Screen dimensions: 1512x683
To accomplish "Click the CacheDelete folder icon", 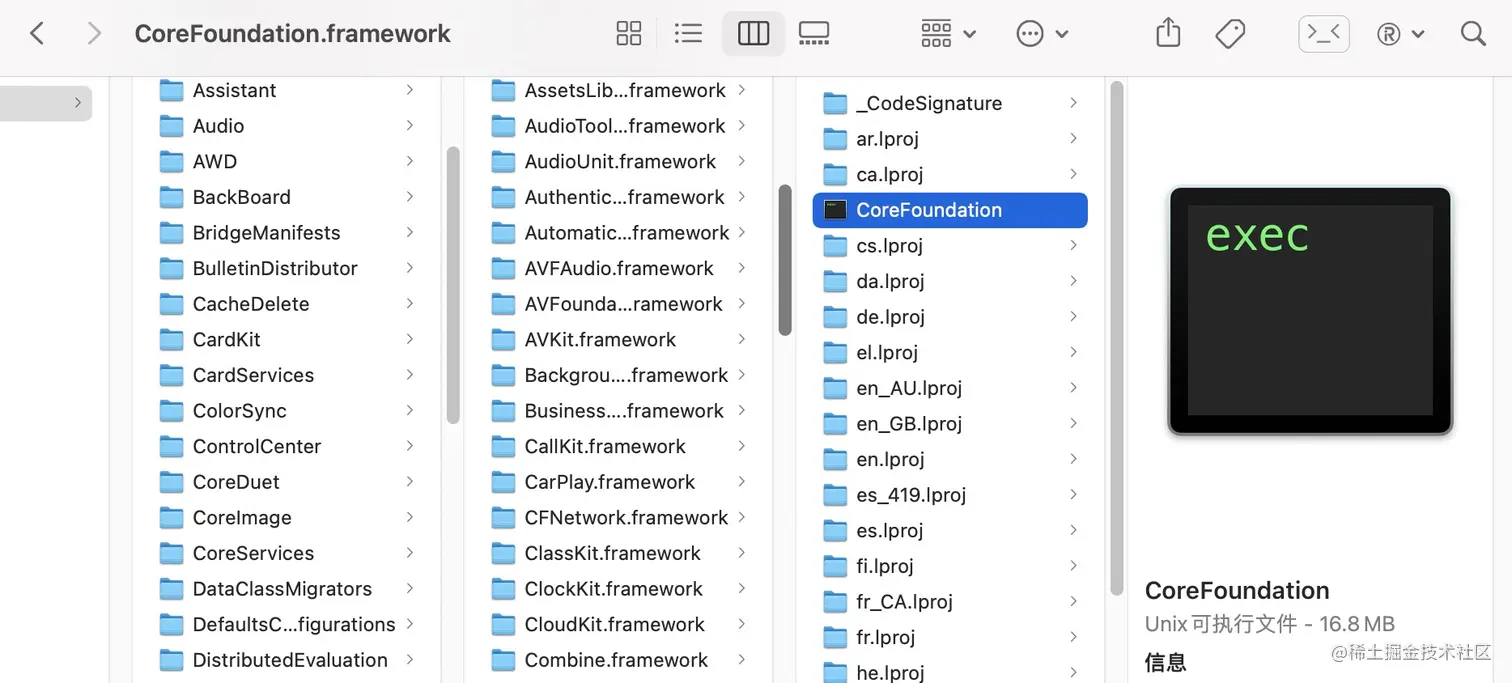I will [x=171, y=305].
